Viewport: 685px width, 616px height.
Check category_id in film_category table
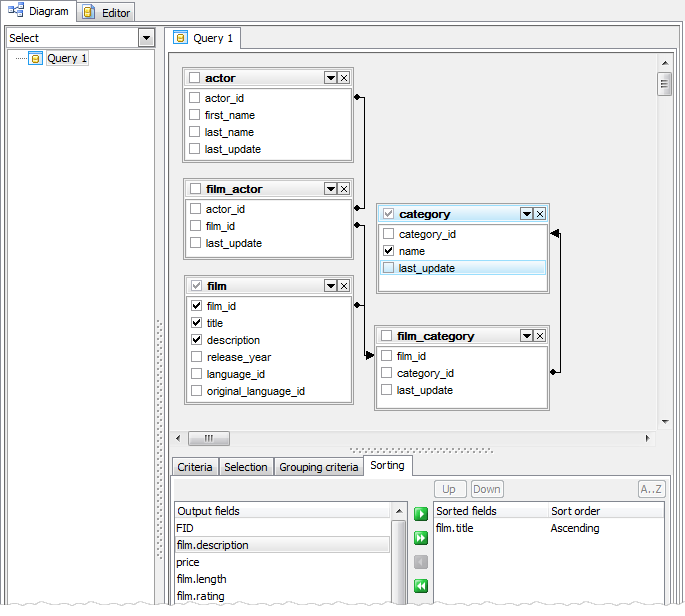(x=387, y=373)
